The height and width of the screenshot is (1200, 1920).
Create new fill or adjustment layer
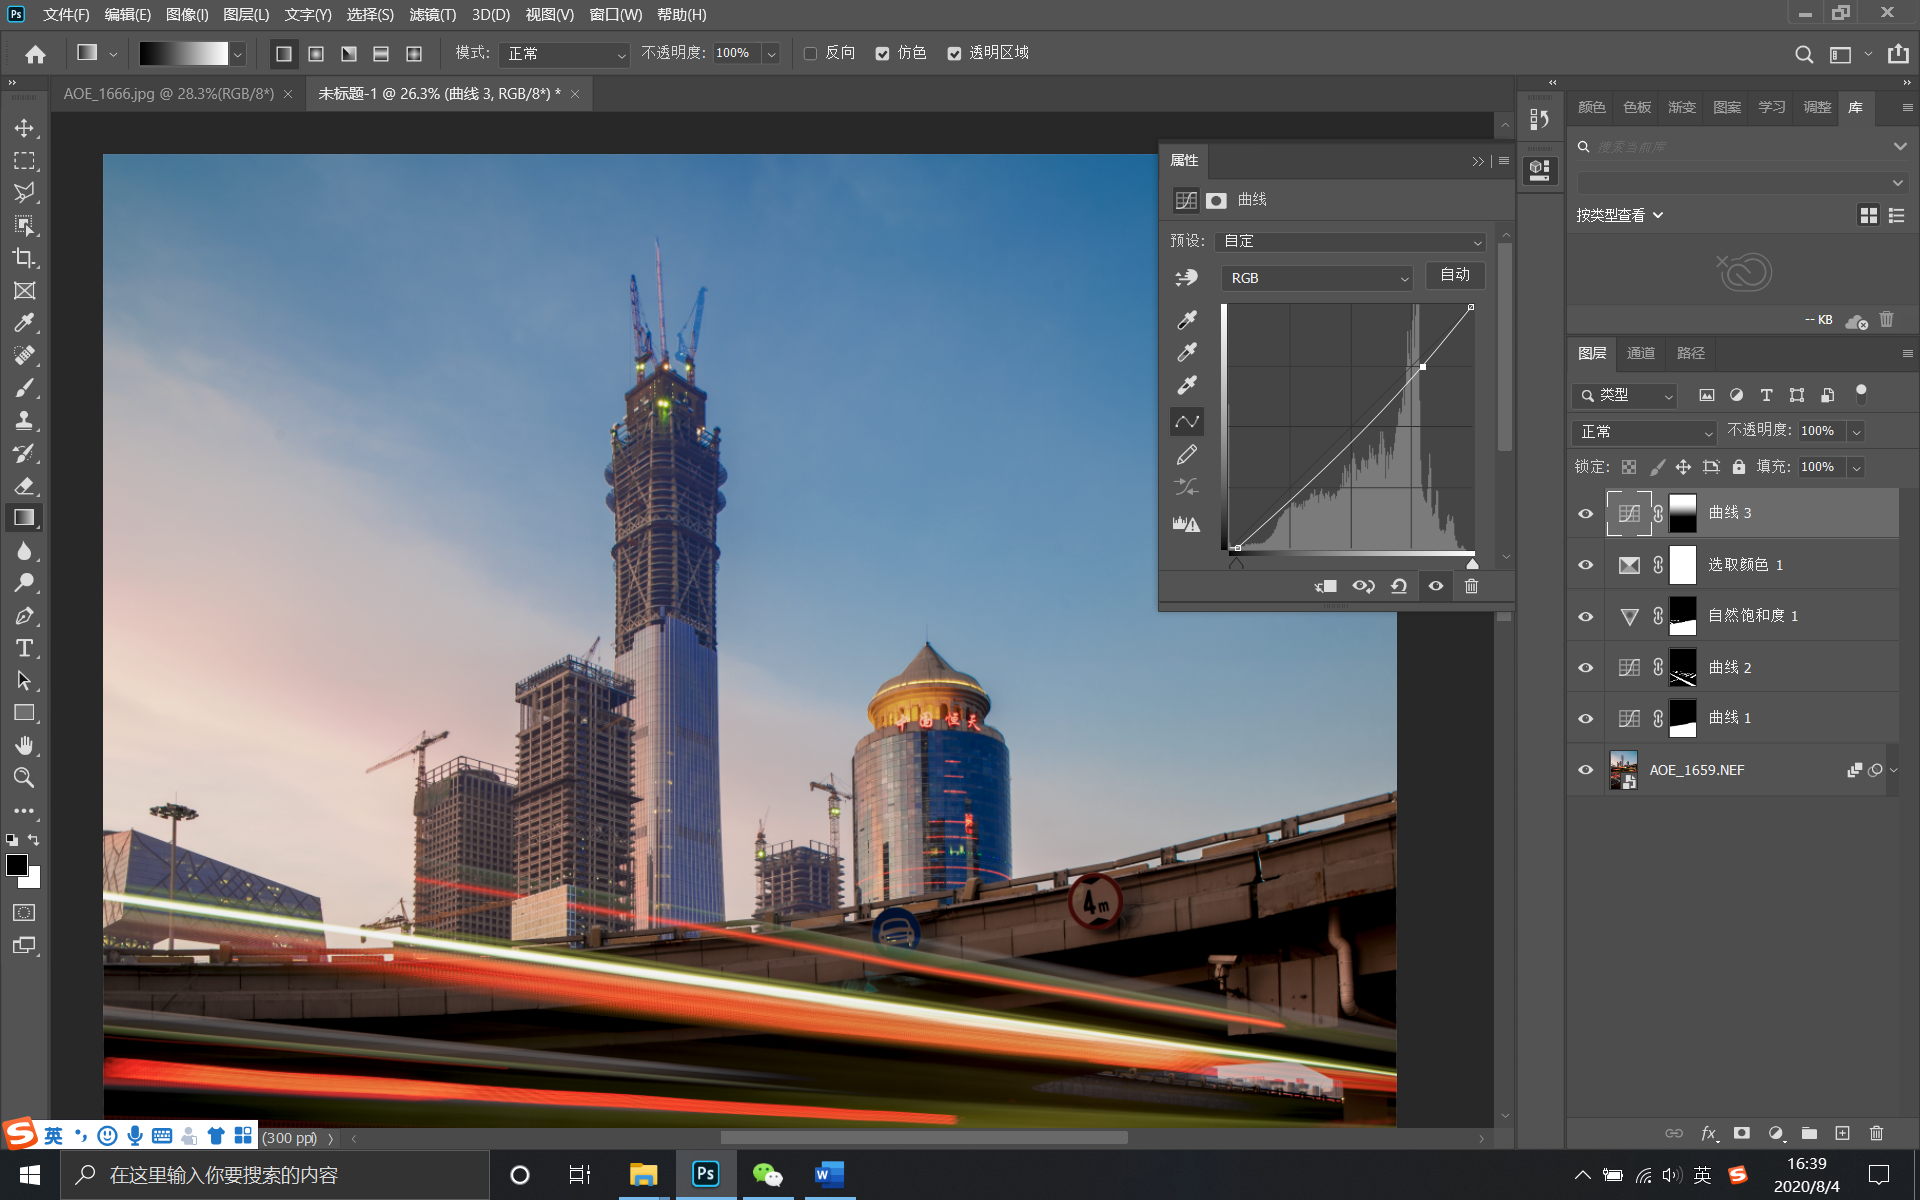(1776, 1133)
